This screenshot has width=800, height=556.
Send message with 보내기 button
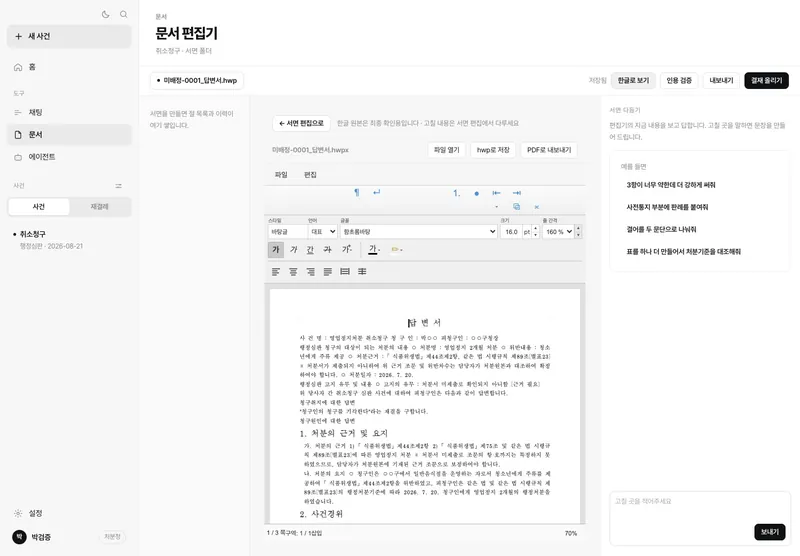click(770, 532)
